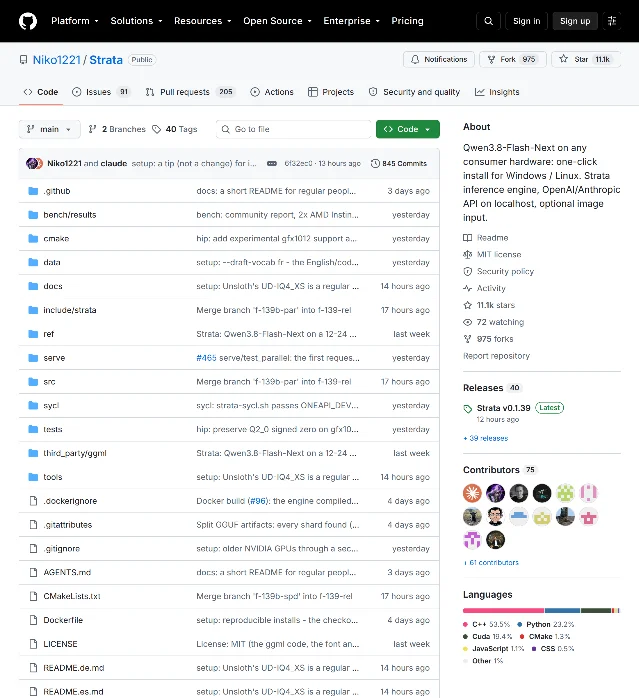
Task: Open the Pricing page
Action: coord(407,21)
